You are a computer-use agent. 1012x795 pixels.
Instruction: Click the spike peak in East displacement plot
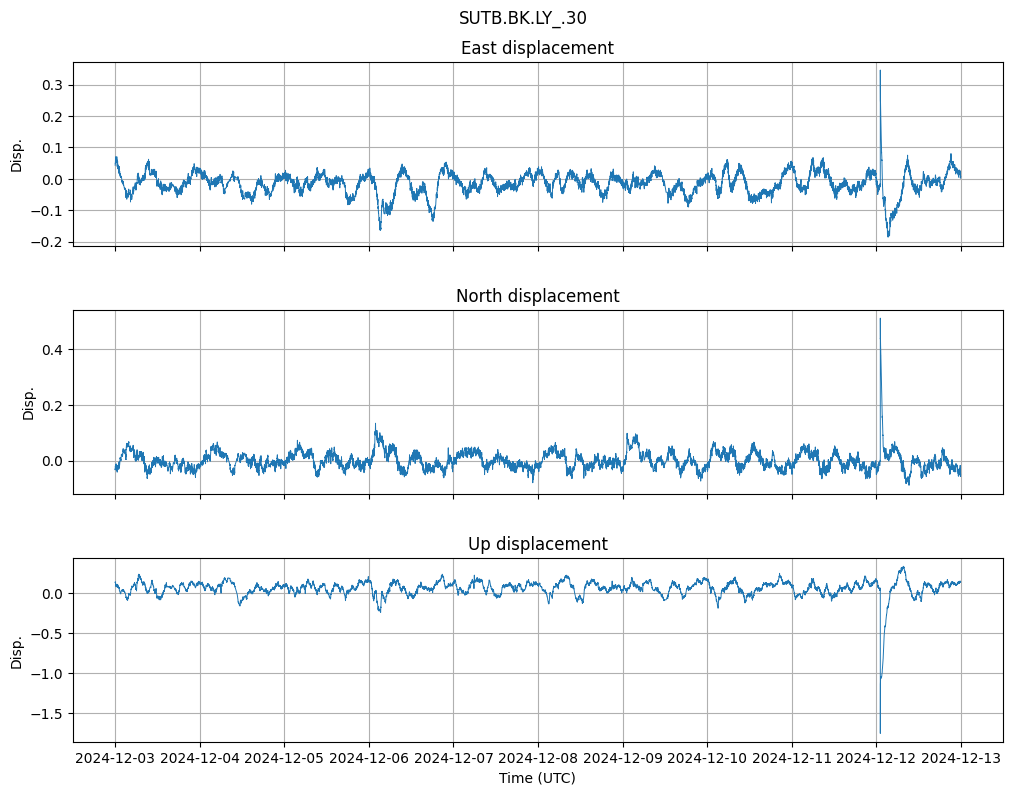point(880,71)
